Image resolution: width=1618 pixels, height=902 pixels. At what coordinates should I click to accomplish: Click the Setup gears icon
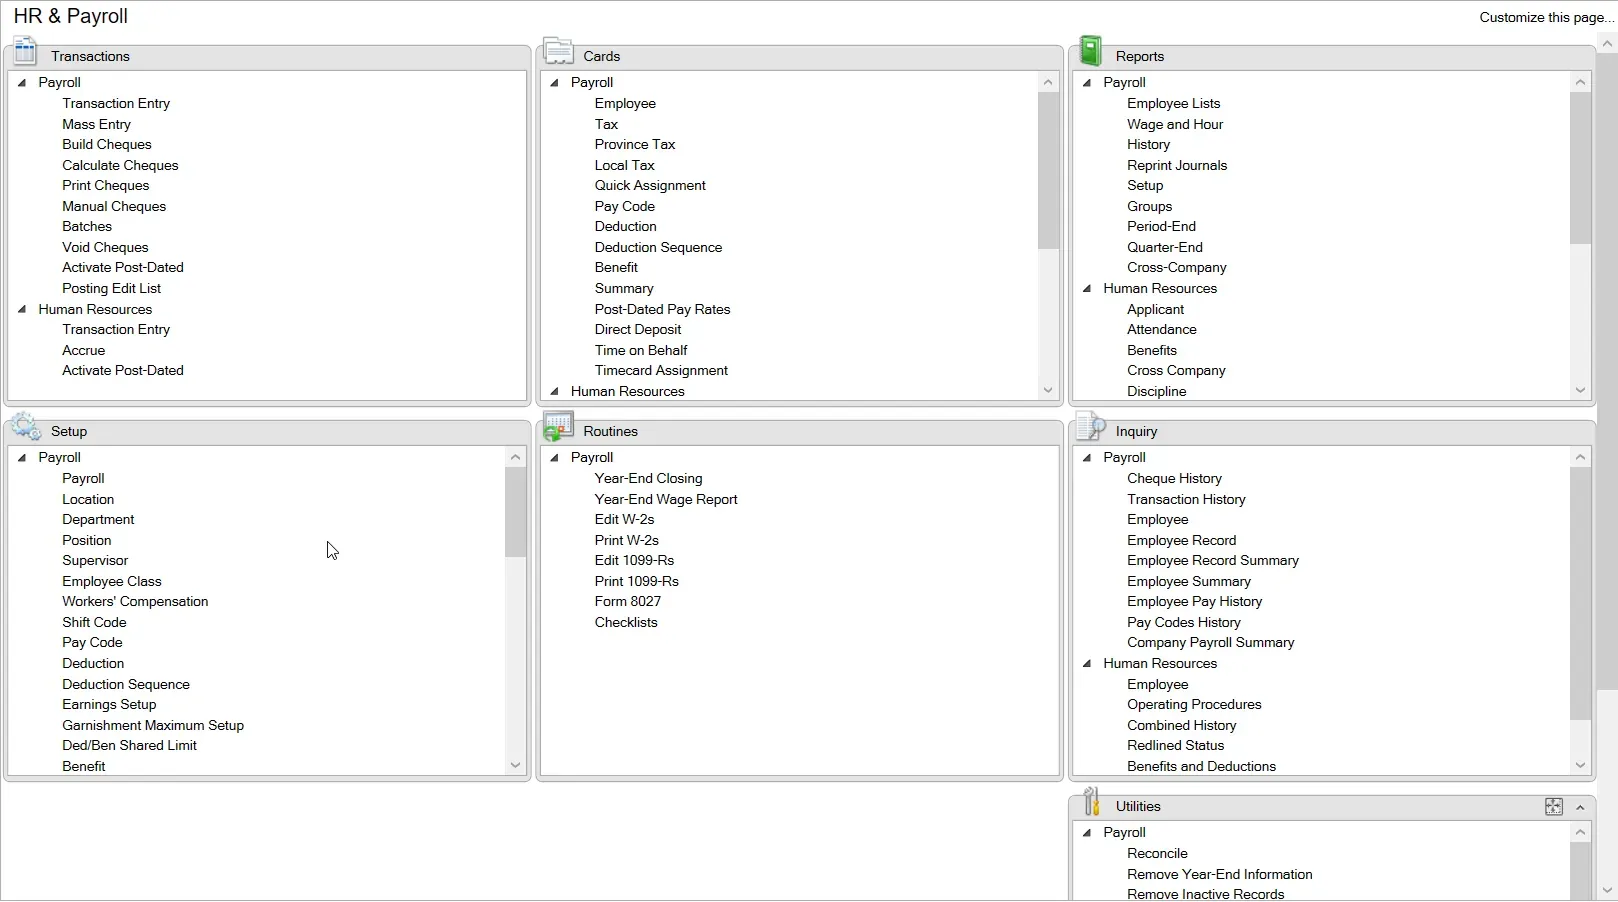26,427
